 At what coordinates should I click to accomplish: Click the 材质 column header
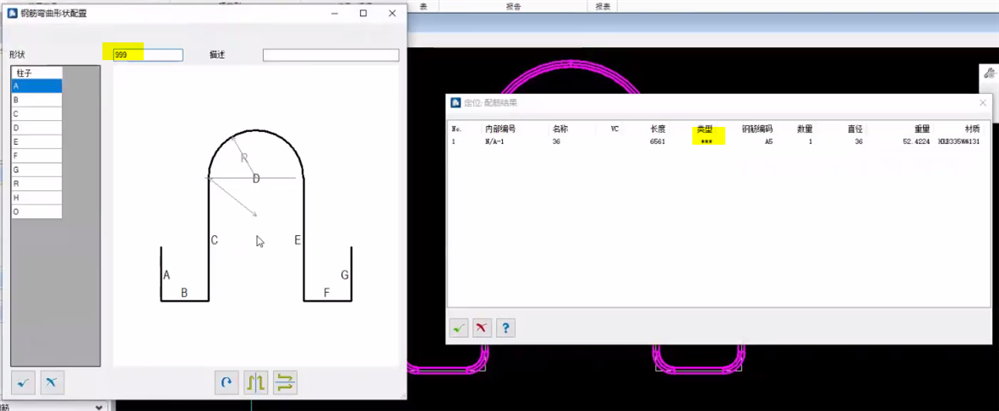click(x=972, y=129)
